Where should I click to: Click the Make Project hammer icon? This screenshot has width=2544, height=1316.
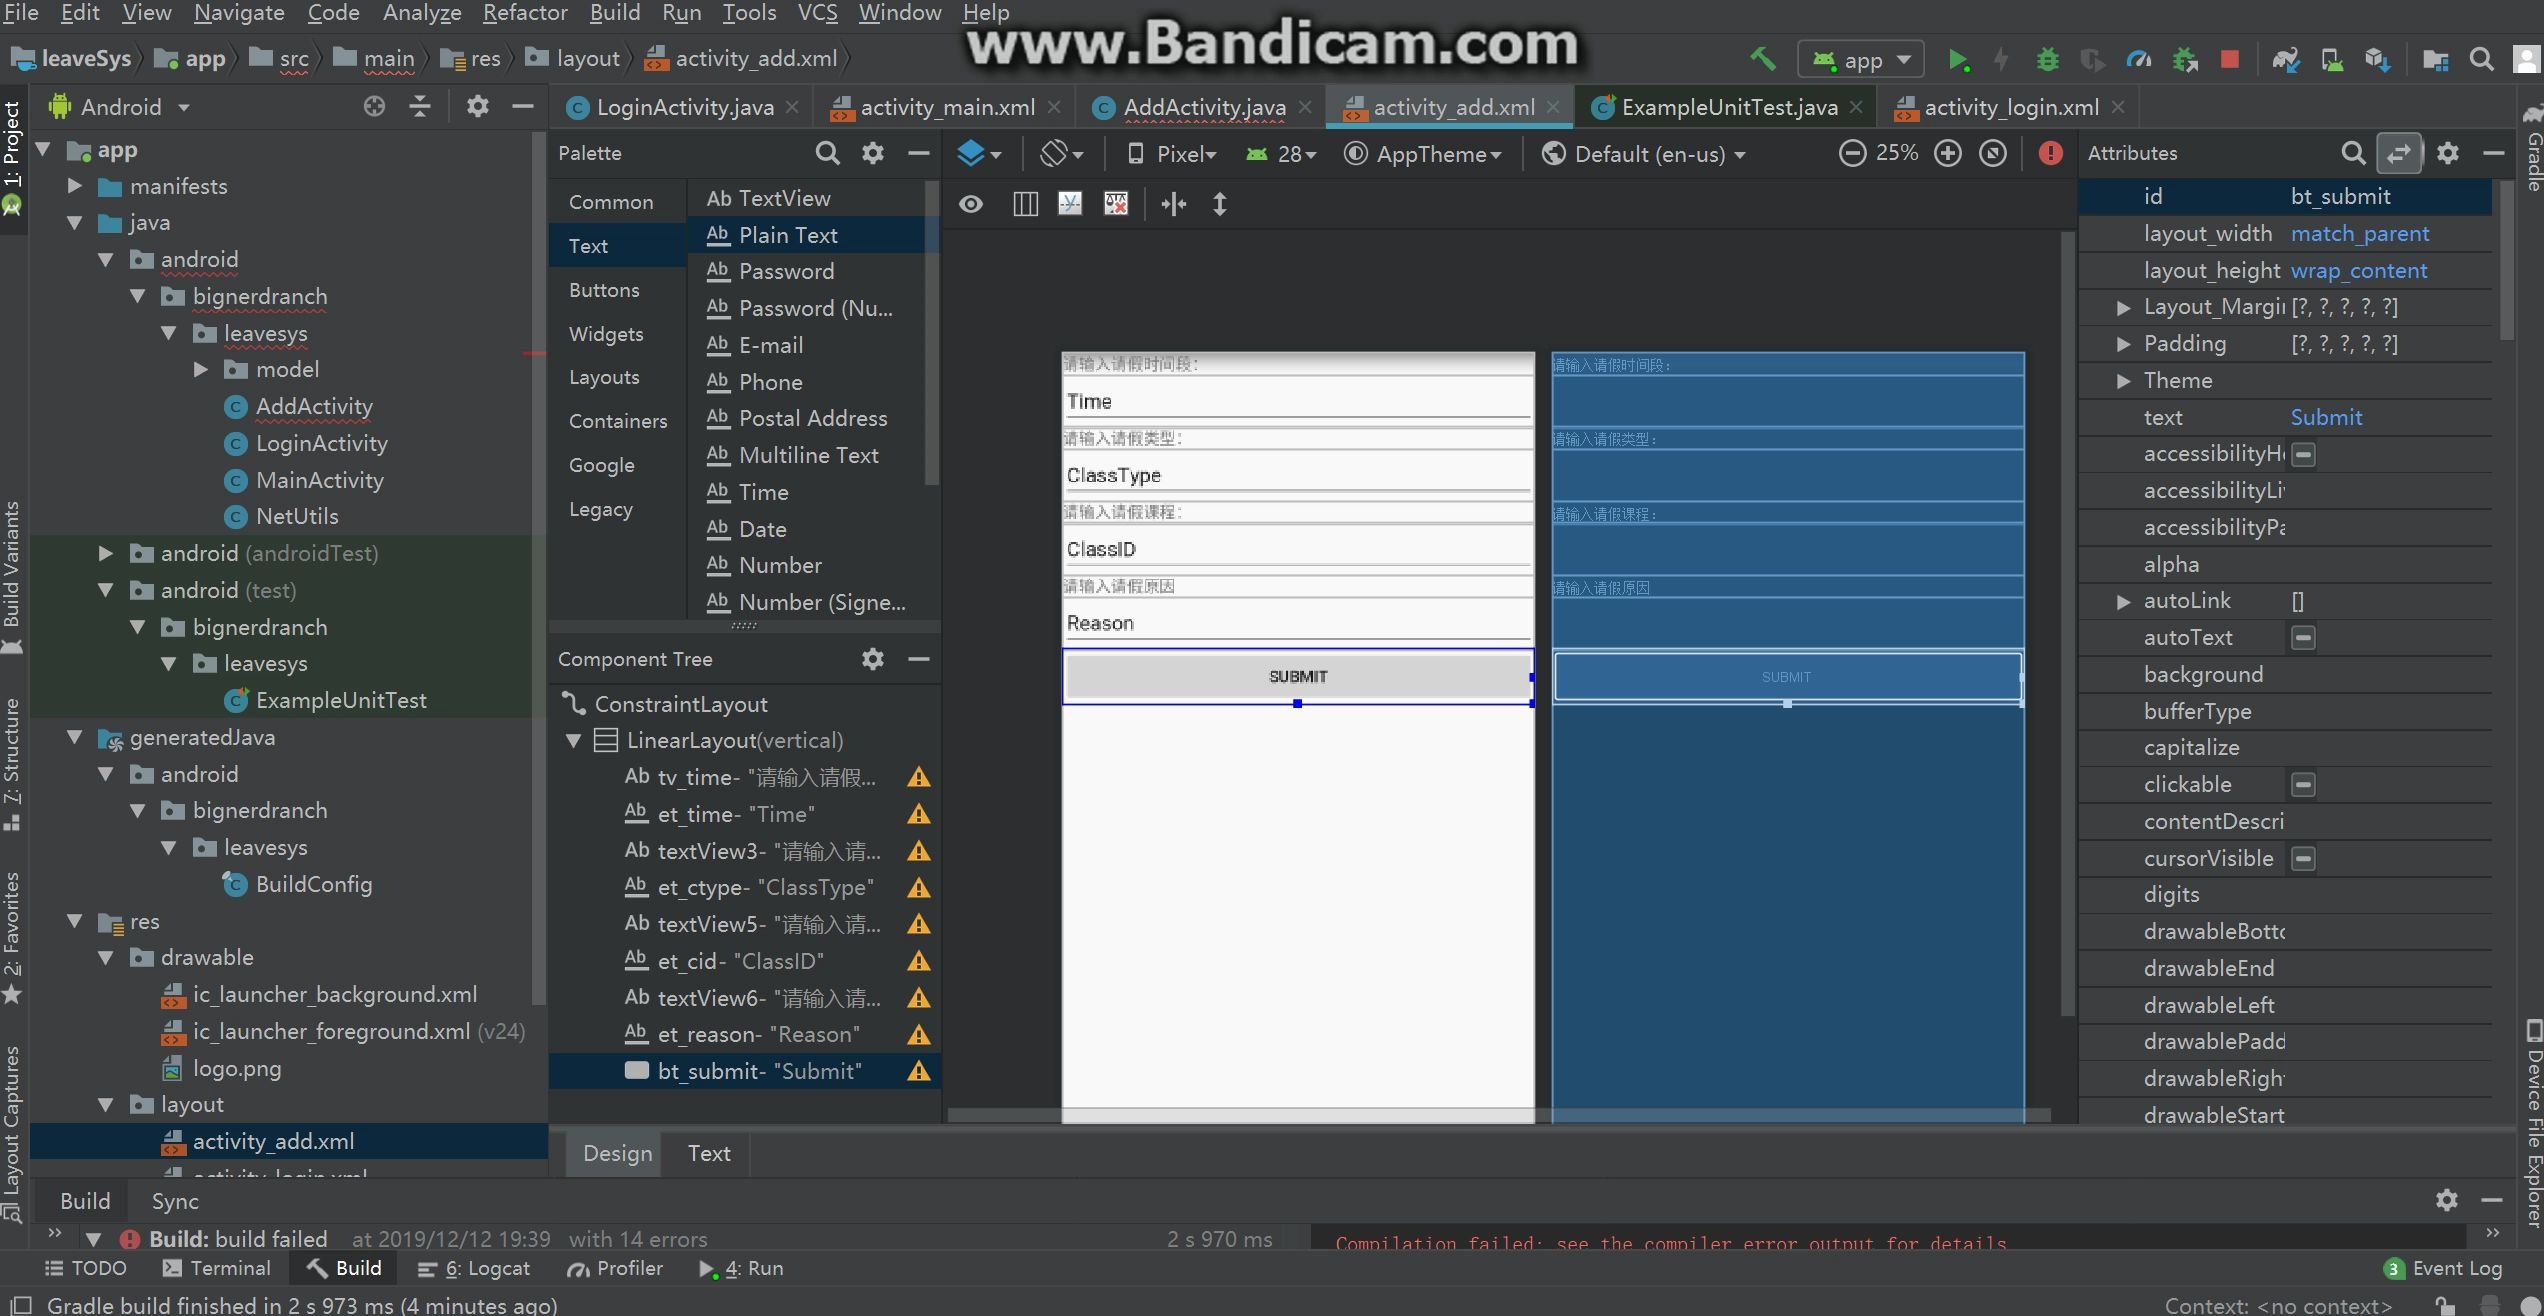click(x=1763, y=60)
